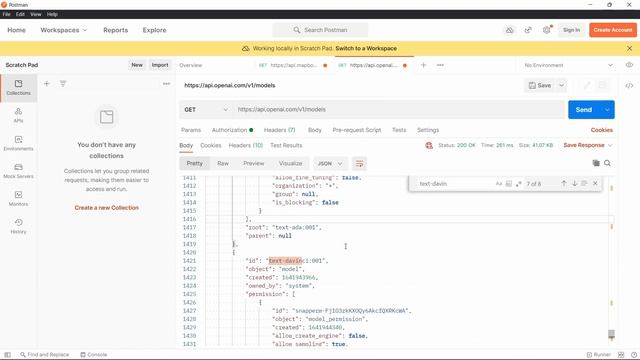Open the File menu
Image resolution: width=640 pixels, height=360 pixels.
(x=7, y=14)
